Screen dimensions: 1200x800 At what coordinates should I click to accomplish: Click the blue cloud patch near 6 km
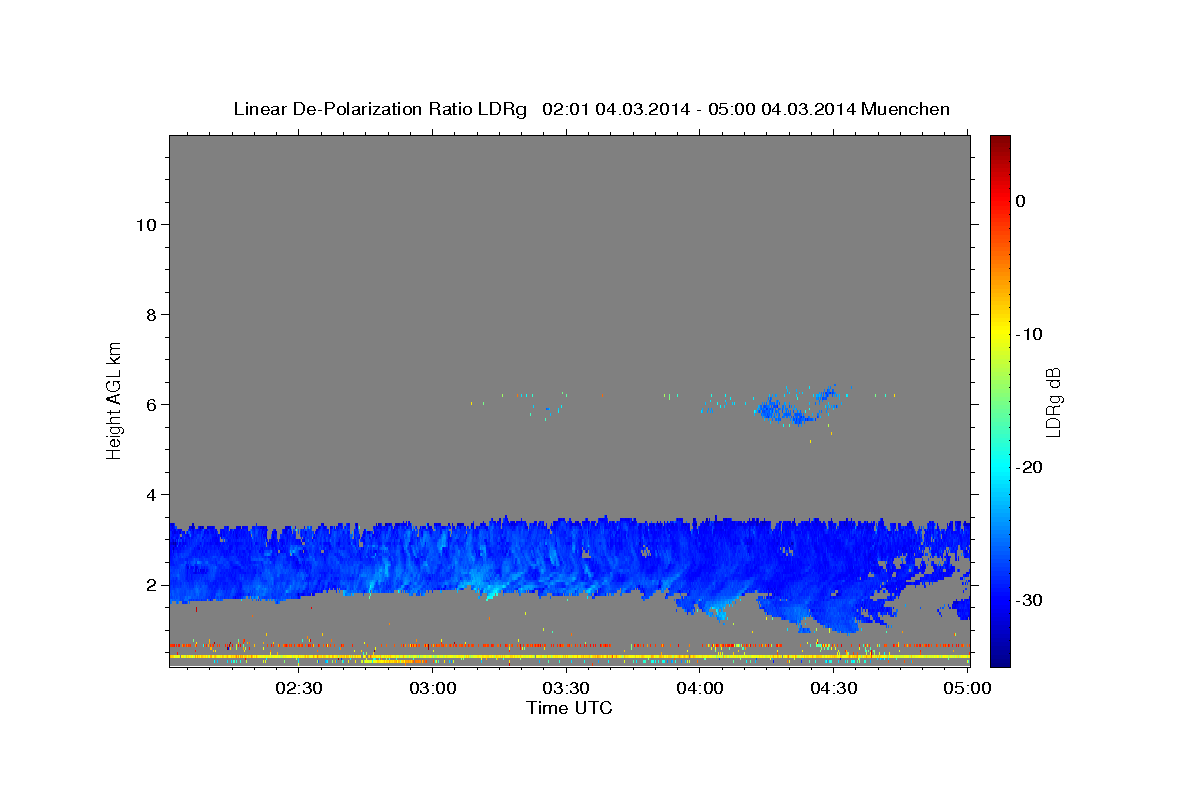click(x=795, y=406)
